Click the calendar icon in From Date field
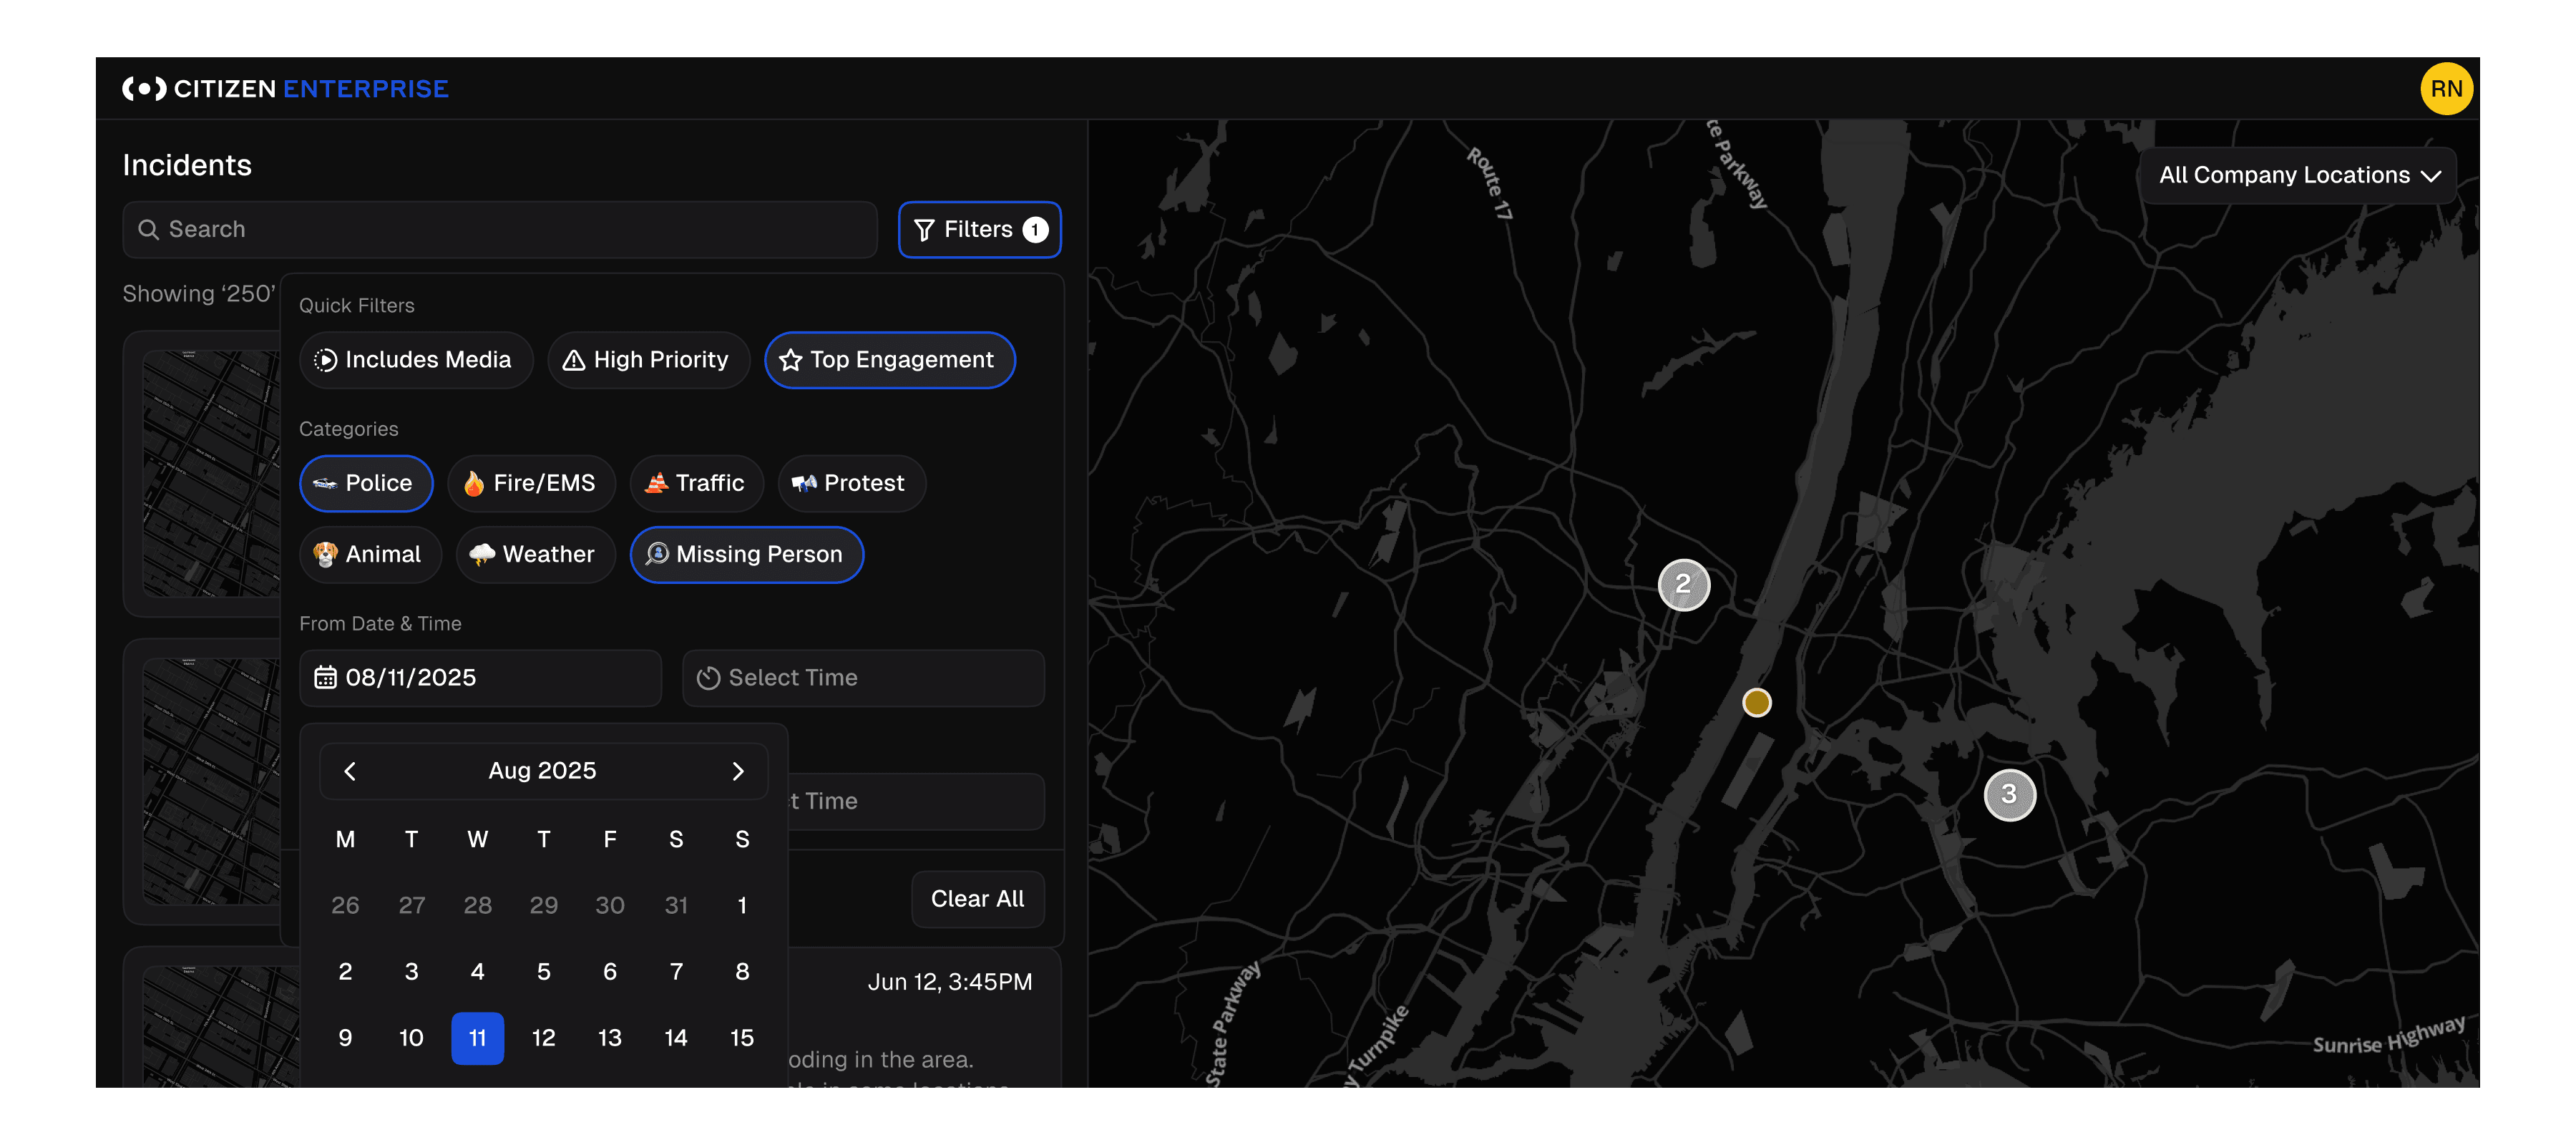The height and width of the screenshot is (1145, 2576). click(x=325, y=678)
